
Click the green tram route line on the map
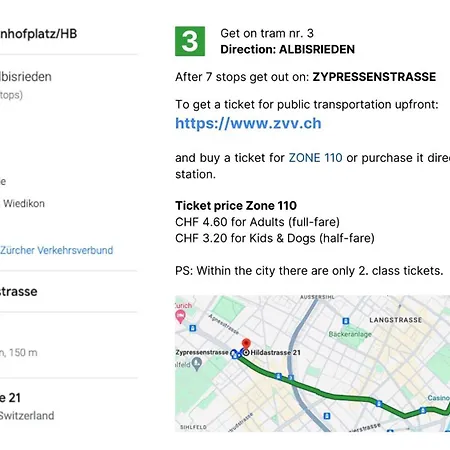[x=333, y=395]
